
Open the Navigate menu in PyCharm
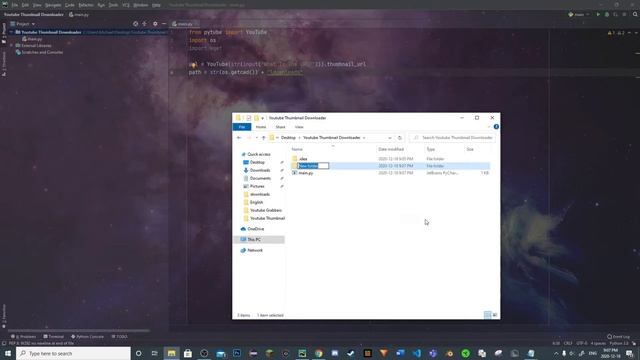point(53,5)
